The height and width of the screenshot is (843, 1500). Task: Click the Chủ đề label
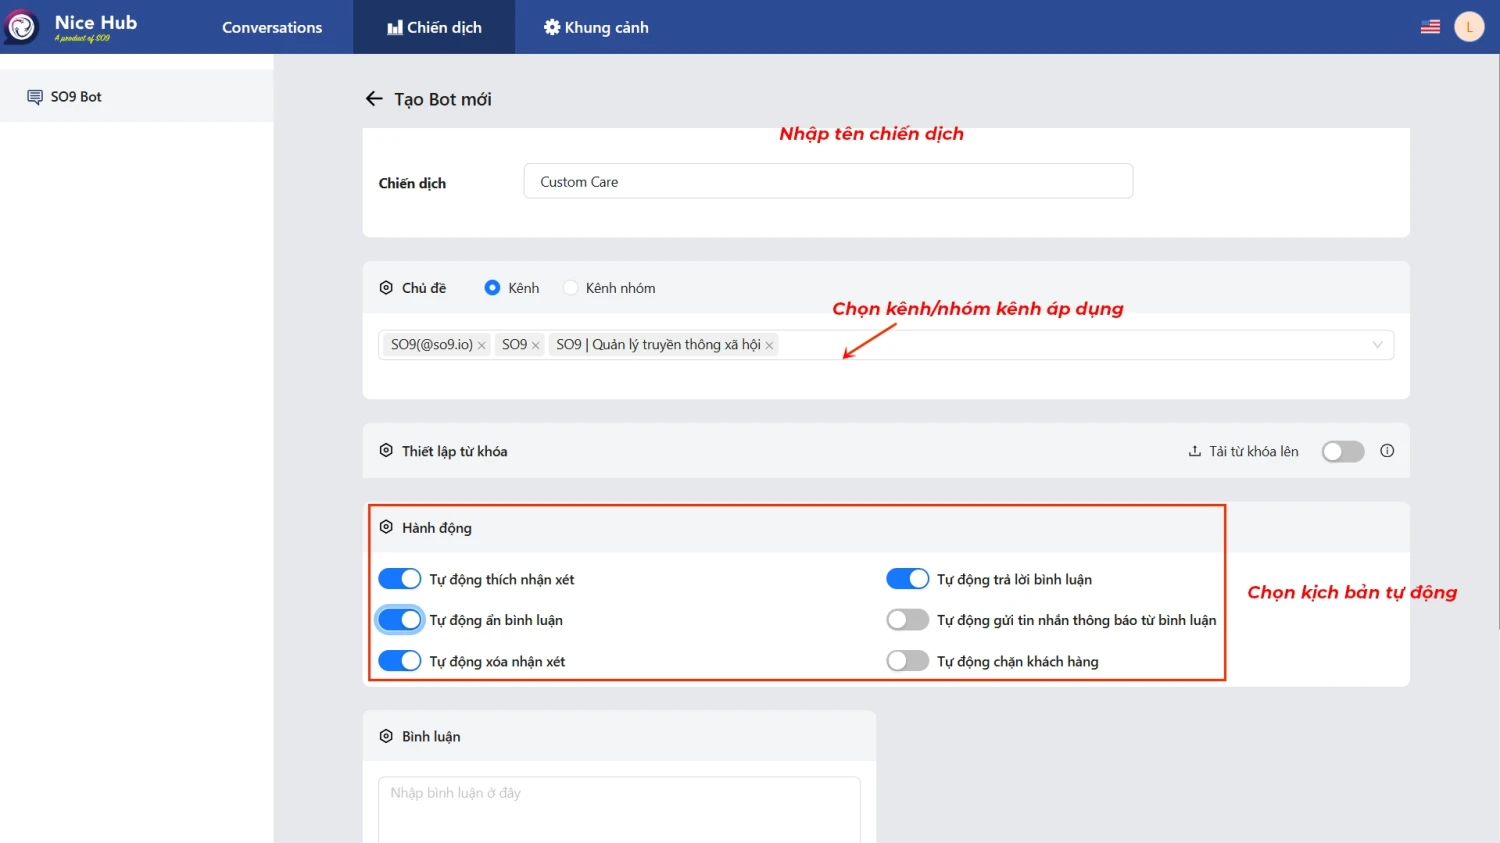pyautogui.click(x=424, y=288)
